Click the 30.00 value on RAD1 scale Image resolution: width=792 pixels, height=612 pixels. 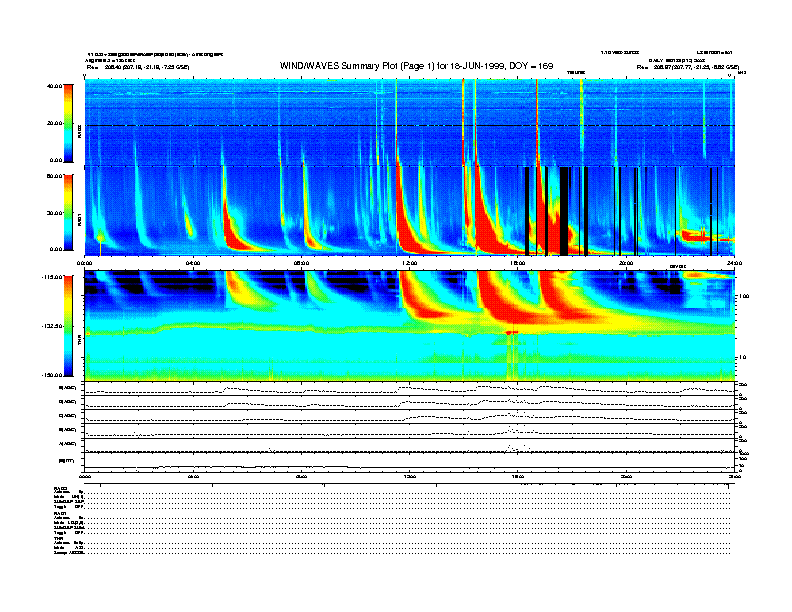pos(54,213)
